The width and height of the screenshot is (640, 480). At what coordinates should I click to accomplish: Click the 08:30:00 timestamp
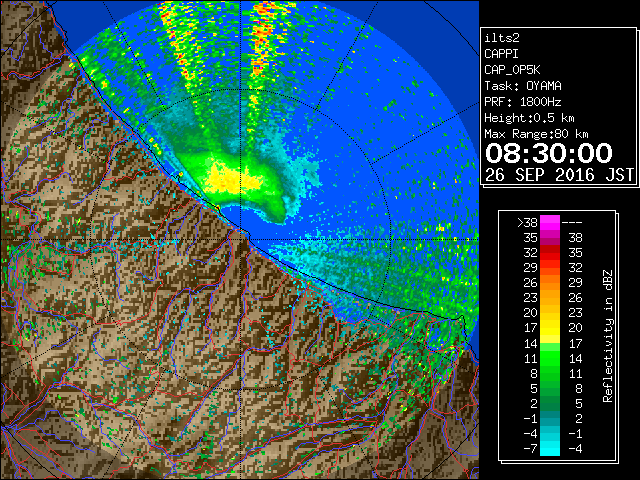[x=549, y=153]
